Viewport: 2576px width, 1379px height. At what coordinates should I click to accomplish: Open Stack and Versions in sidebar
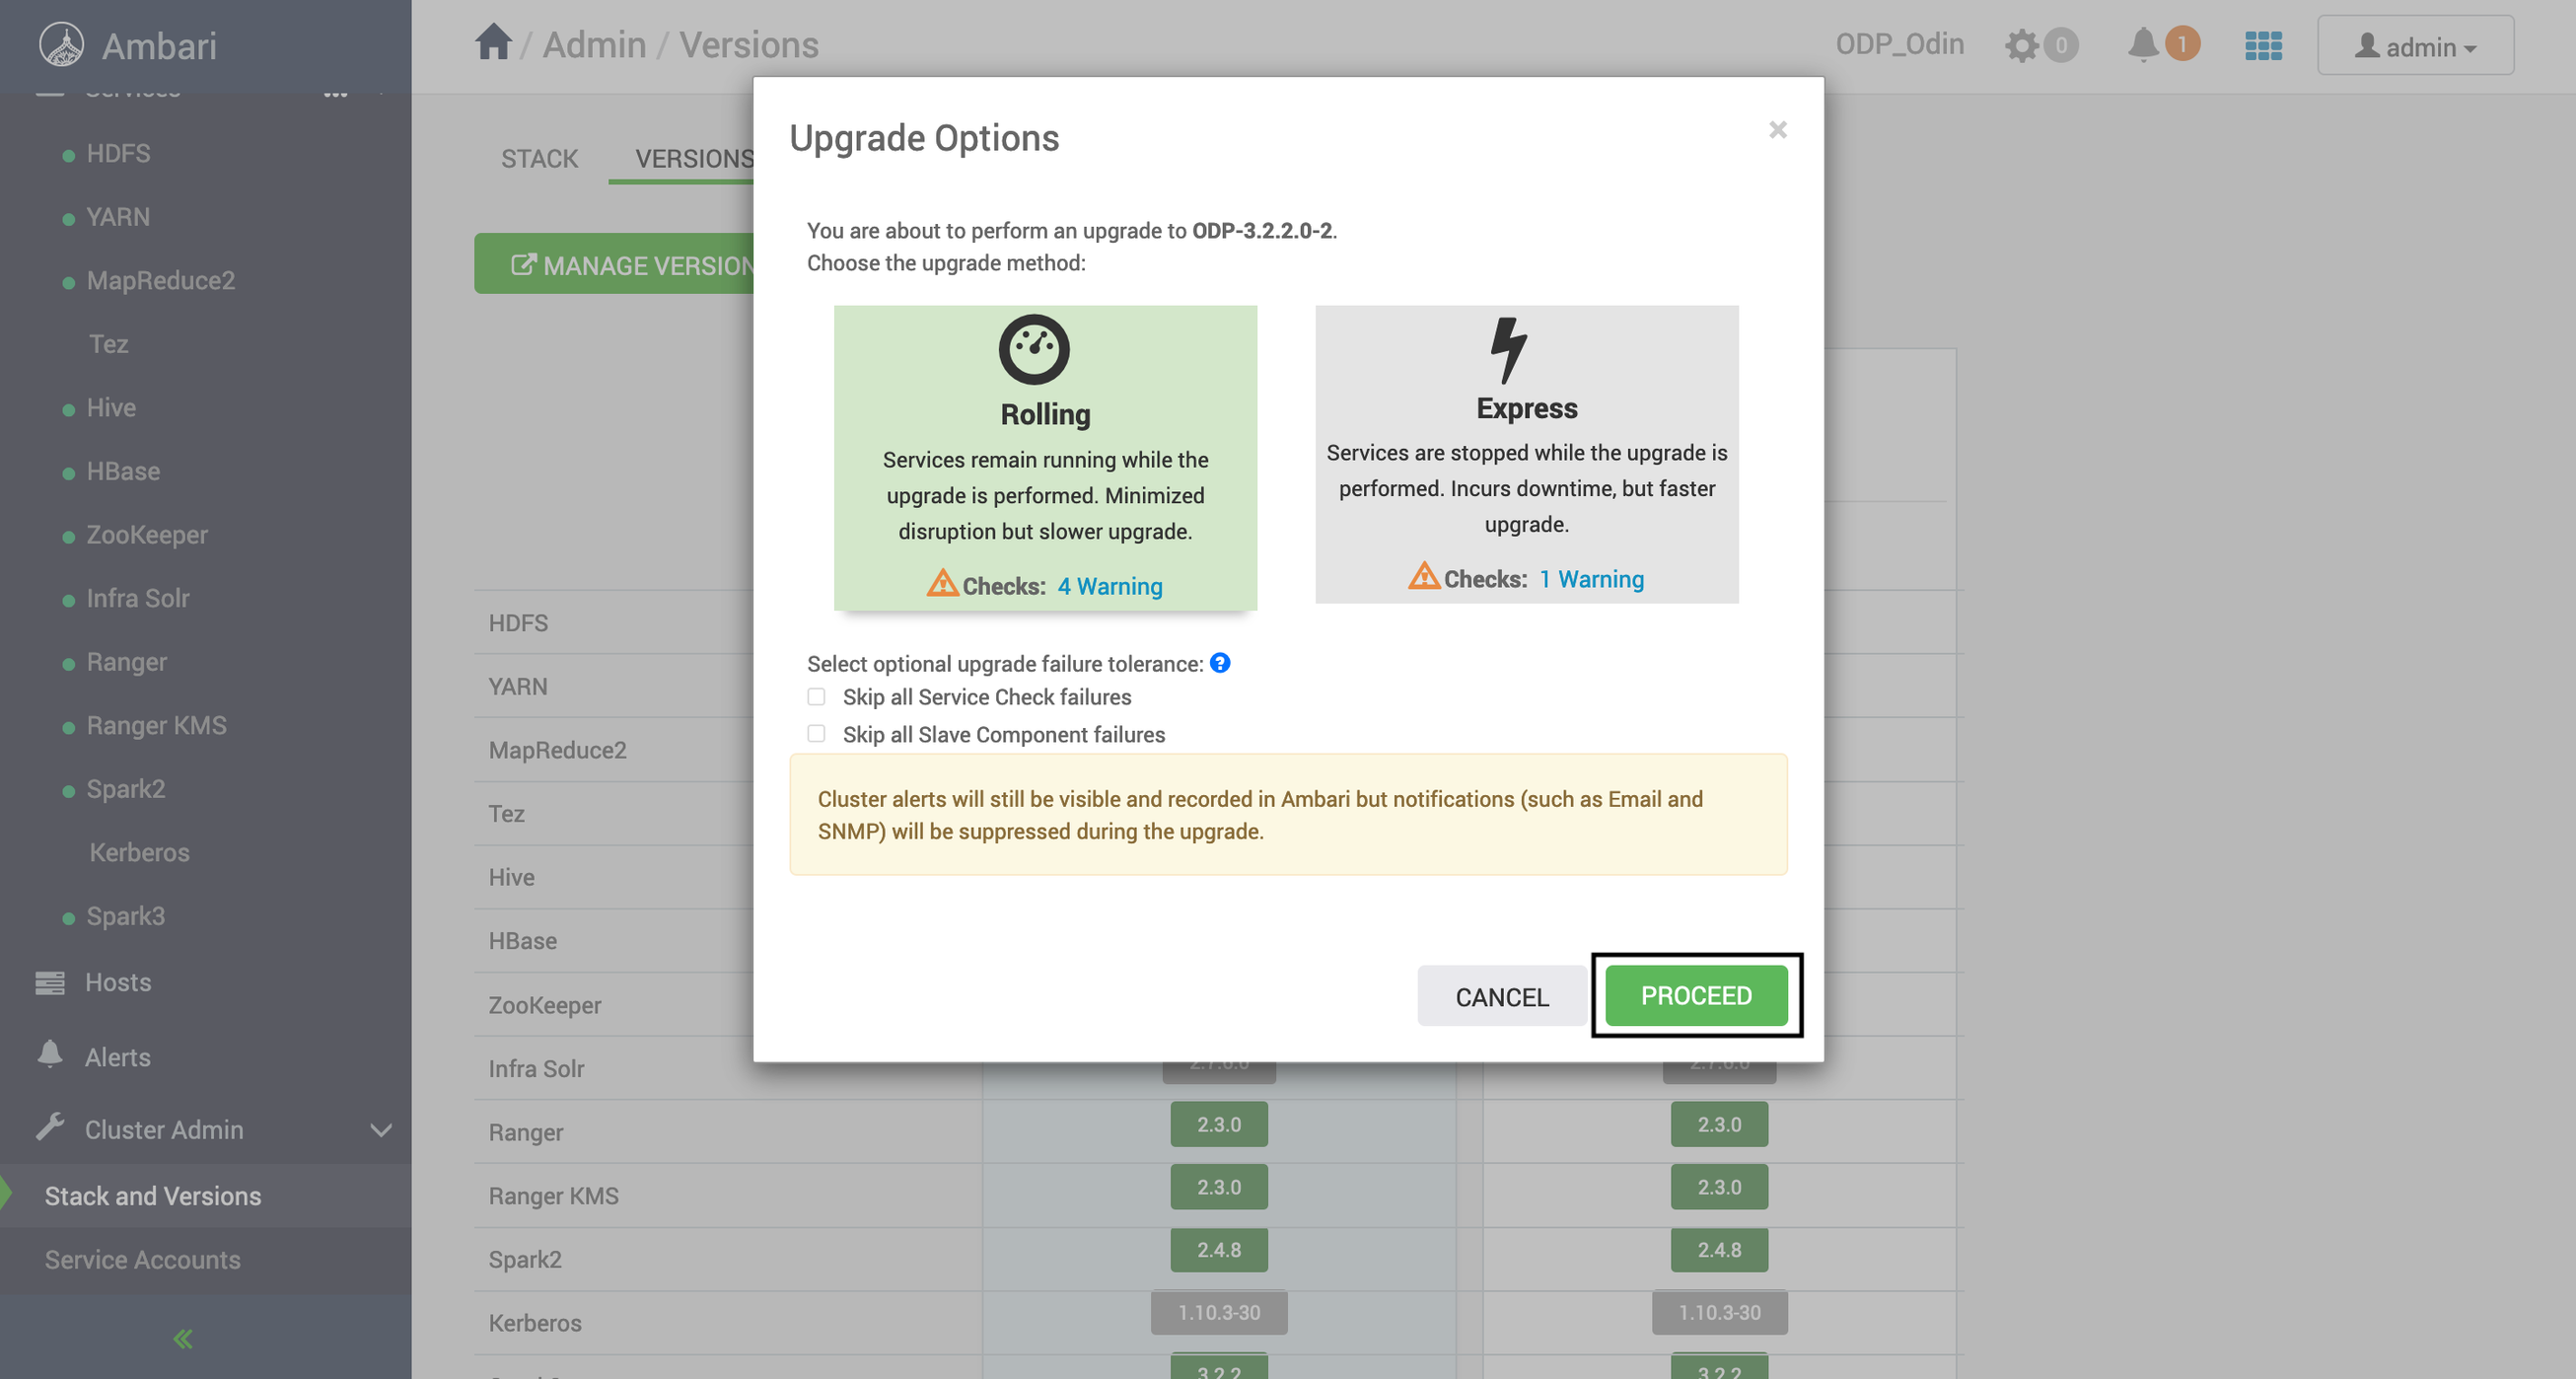(x=153, y=1195)
